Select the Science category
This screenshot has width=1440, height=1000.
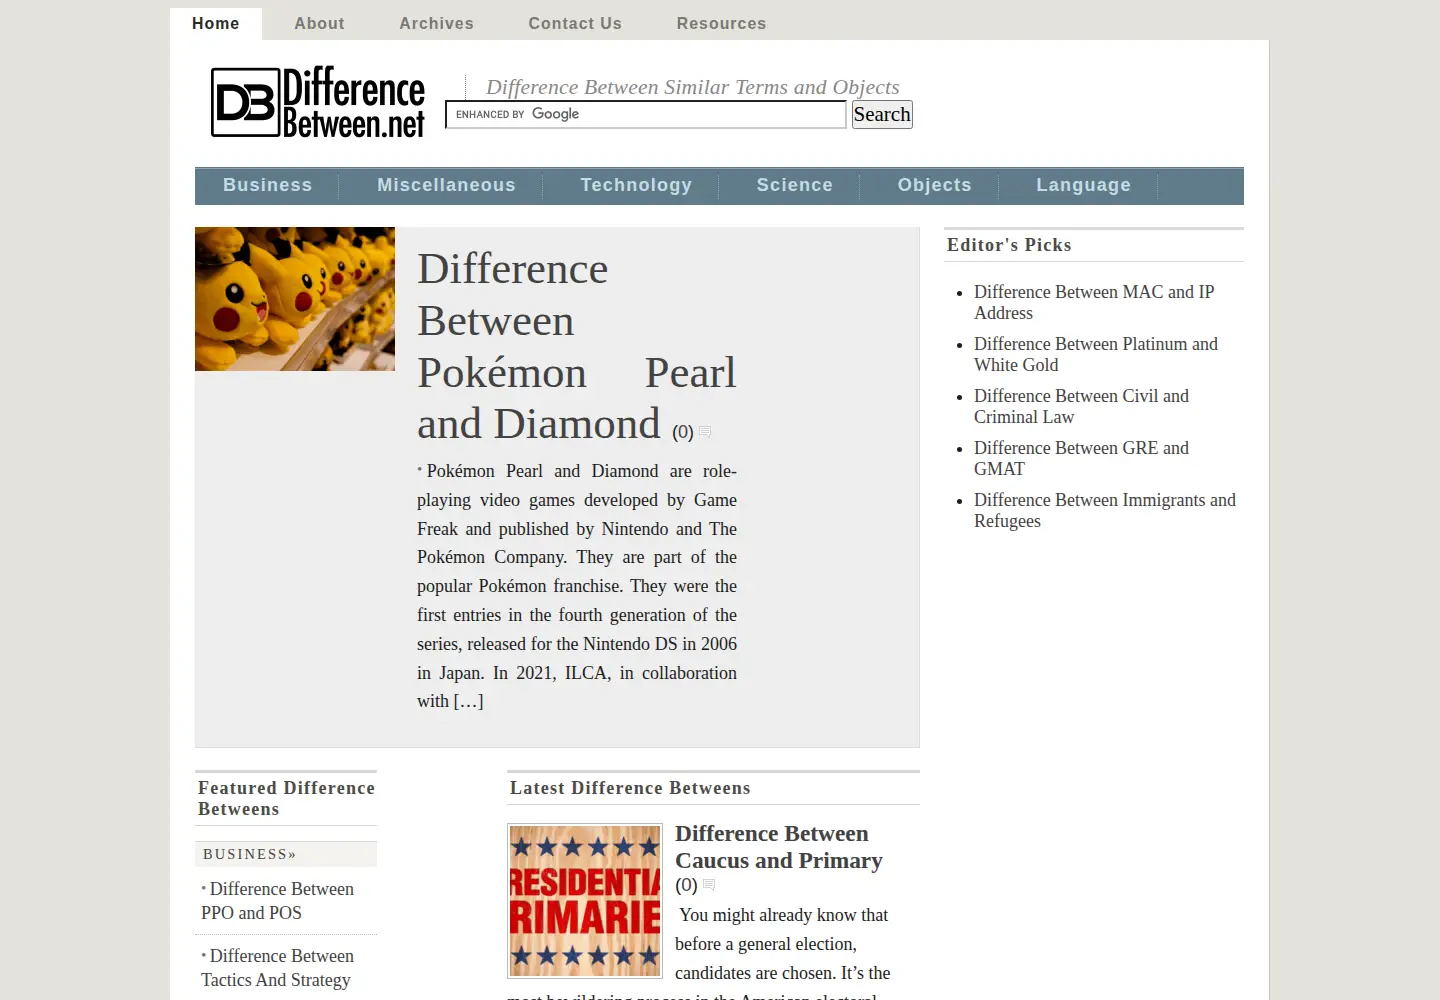(x=794, y=185)
